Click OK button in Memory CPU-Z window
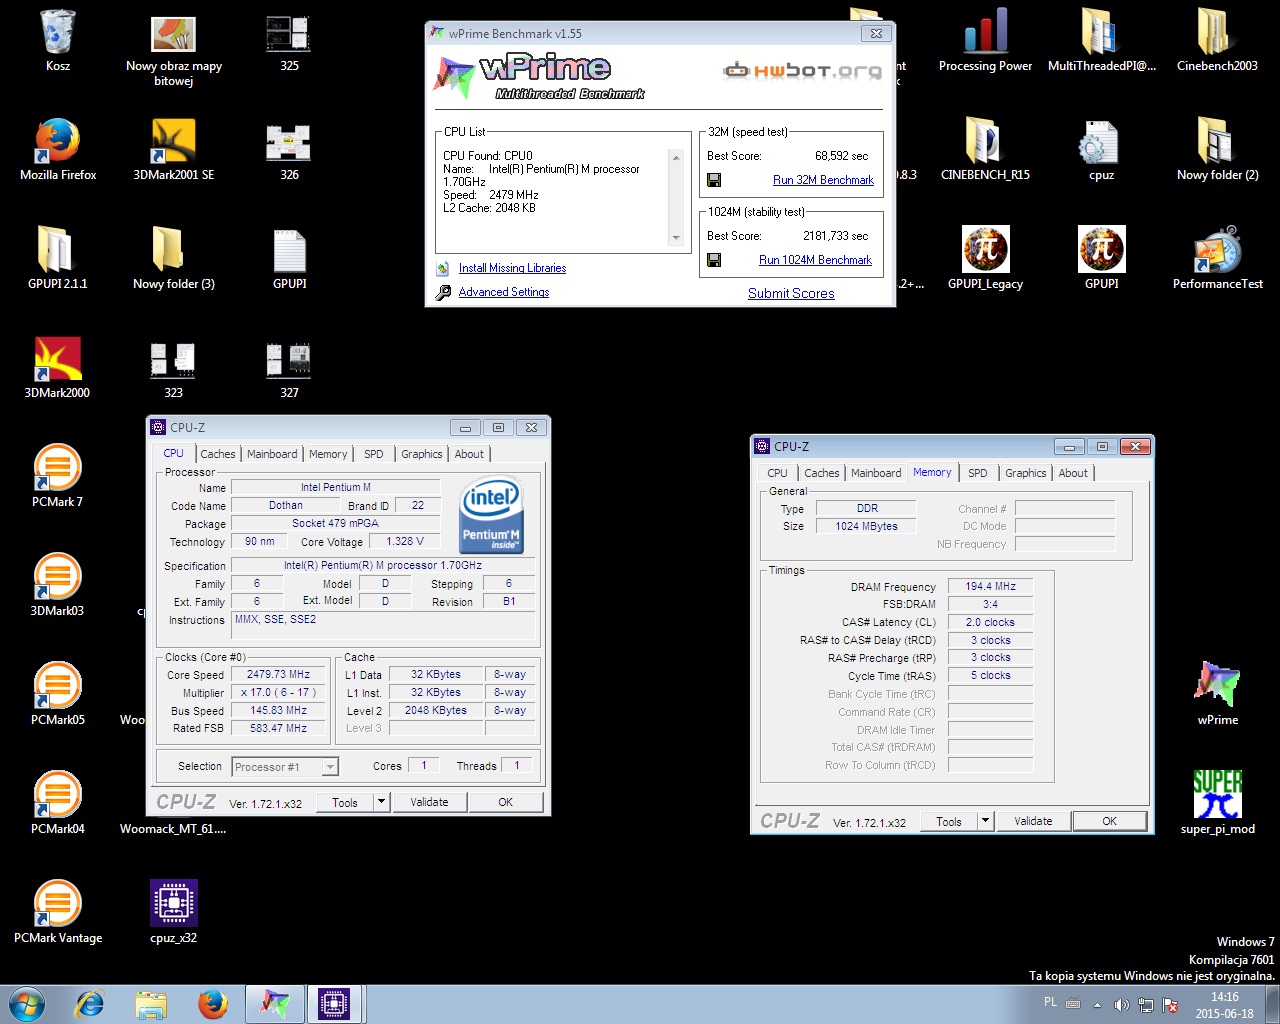 click(1109, 821)
